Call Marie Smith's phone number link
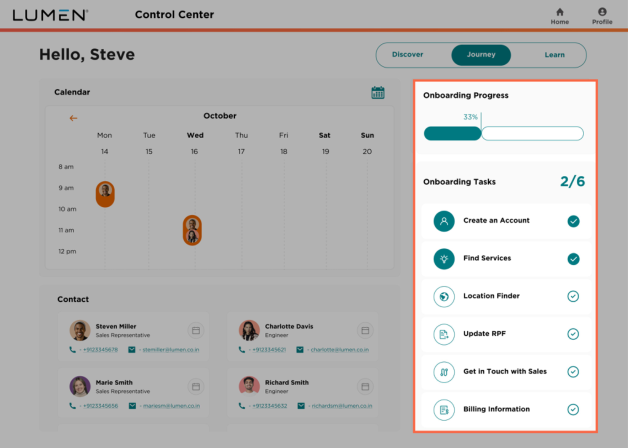 click(x=100, y=406)
